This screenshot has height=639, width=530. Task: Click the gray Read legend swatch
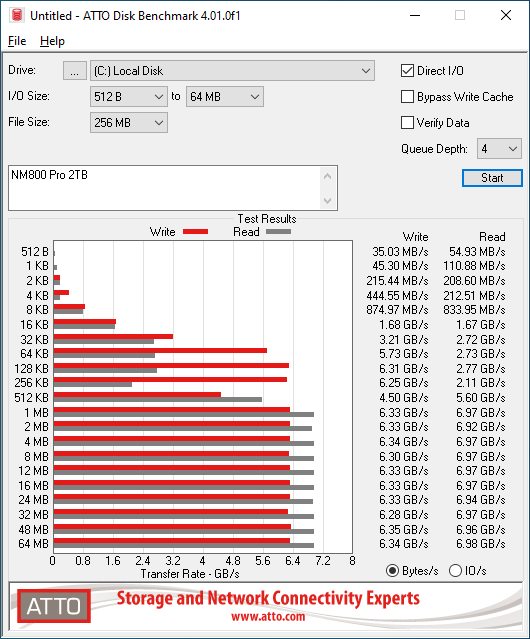pos(279,232)
